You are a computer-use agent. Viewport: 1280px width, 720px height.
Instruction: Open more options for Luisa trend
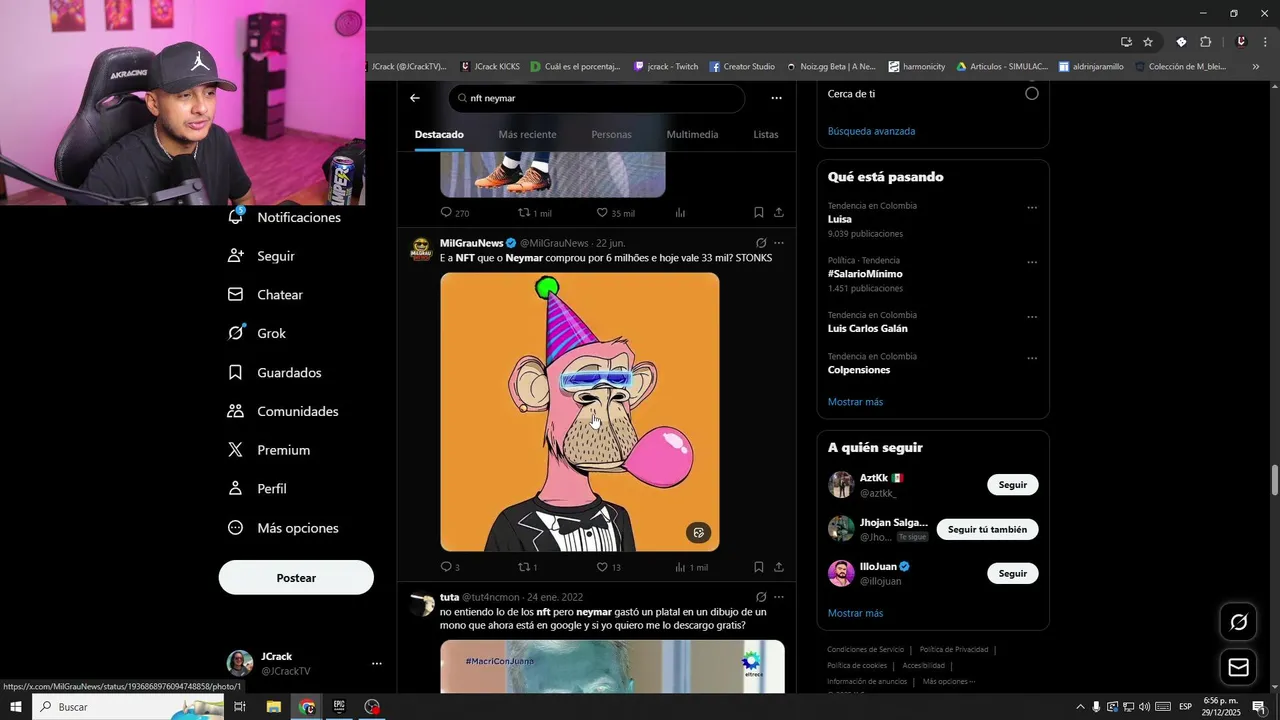(x=1032, y=208)
